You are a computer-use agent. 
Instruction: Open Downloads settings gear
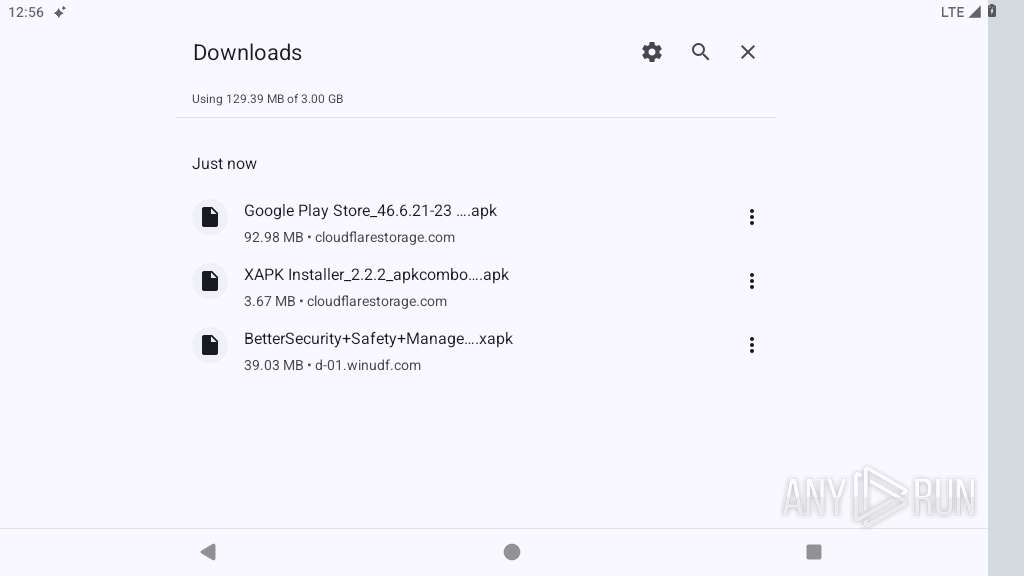pos(652,52)
